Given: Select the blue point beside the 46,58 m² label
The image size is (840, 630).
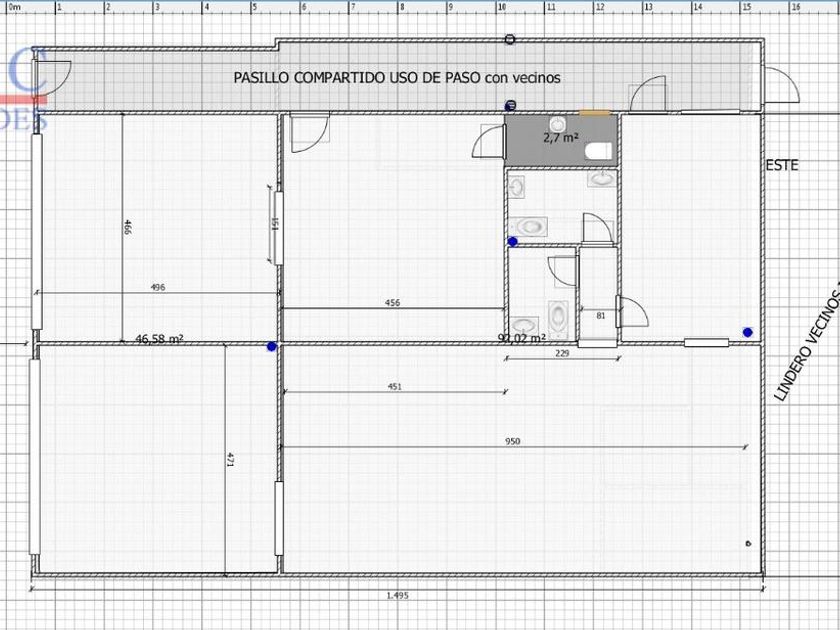Looking at the screenshot, I should [271, 347].
